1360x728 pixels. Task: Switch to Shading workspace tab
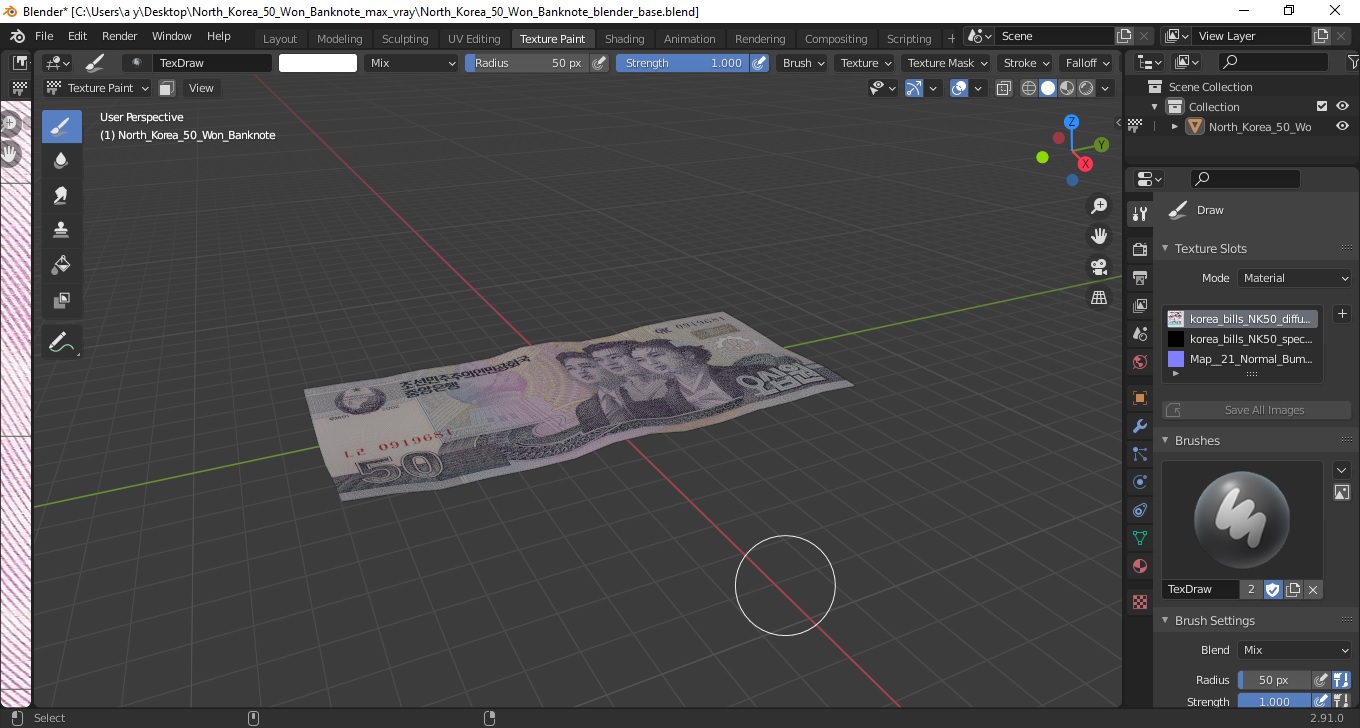(x=624, y=39)
